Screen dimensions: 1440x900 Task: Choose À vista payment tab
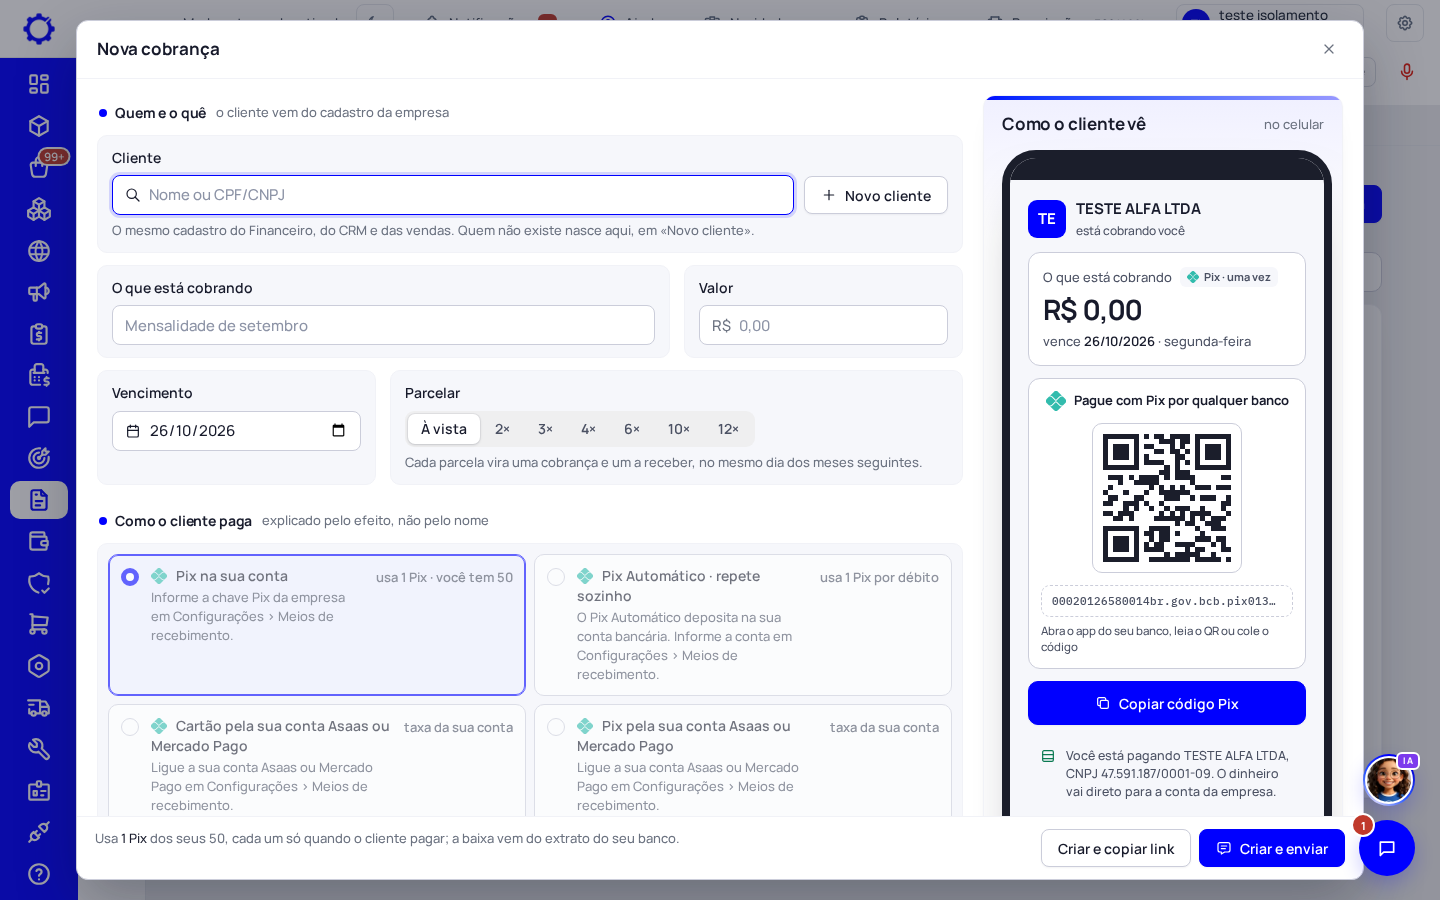point(444,429)
